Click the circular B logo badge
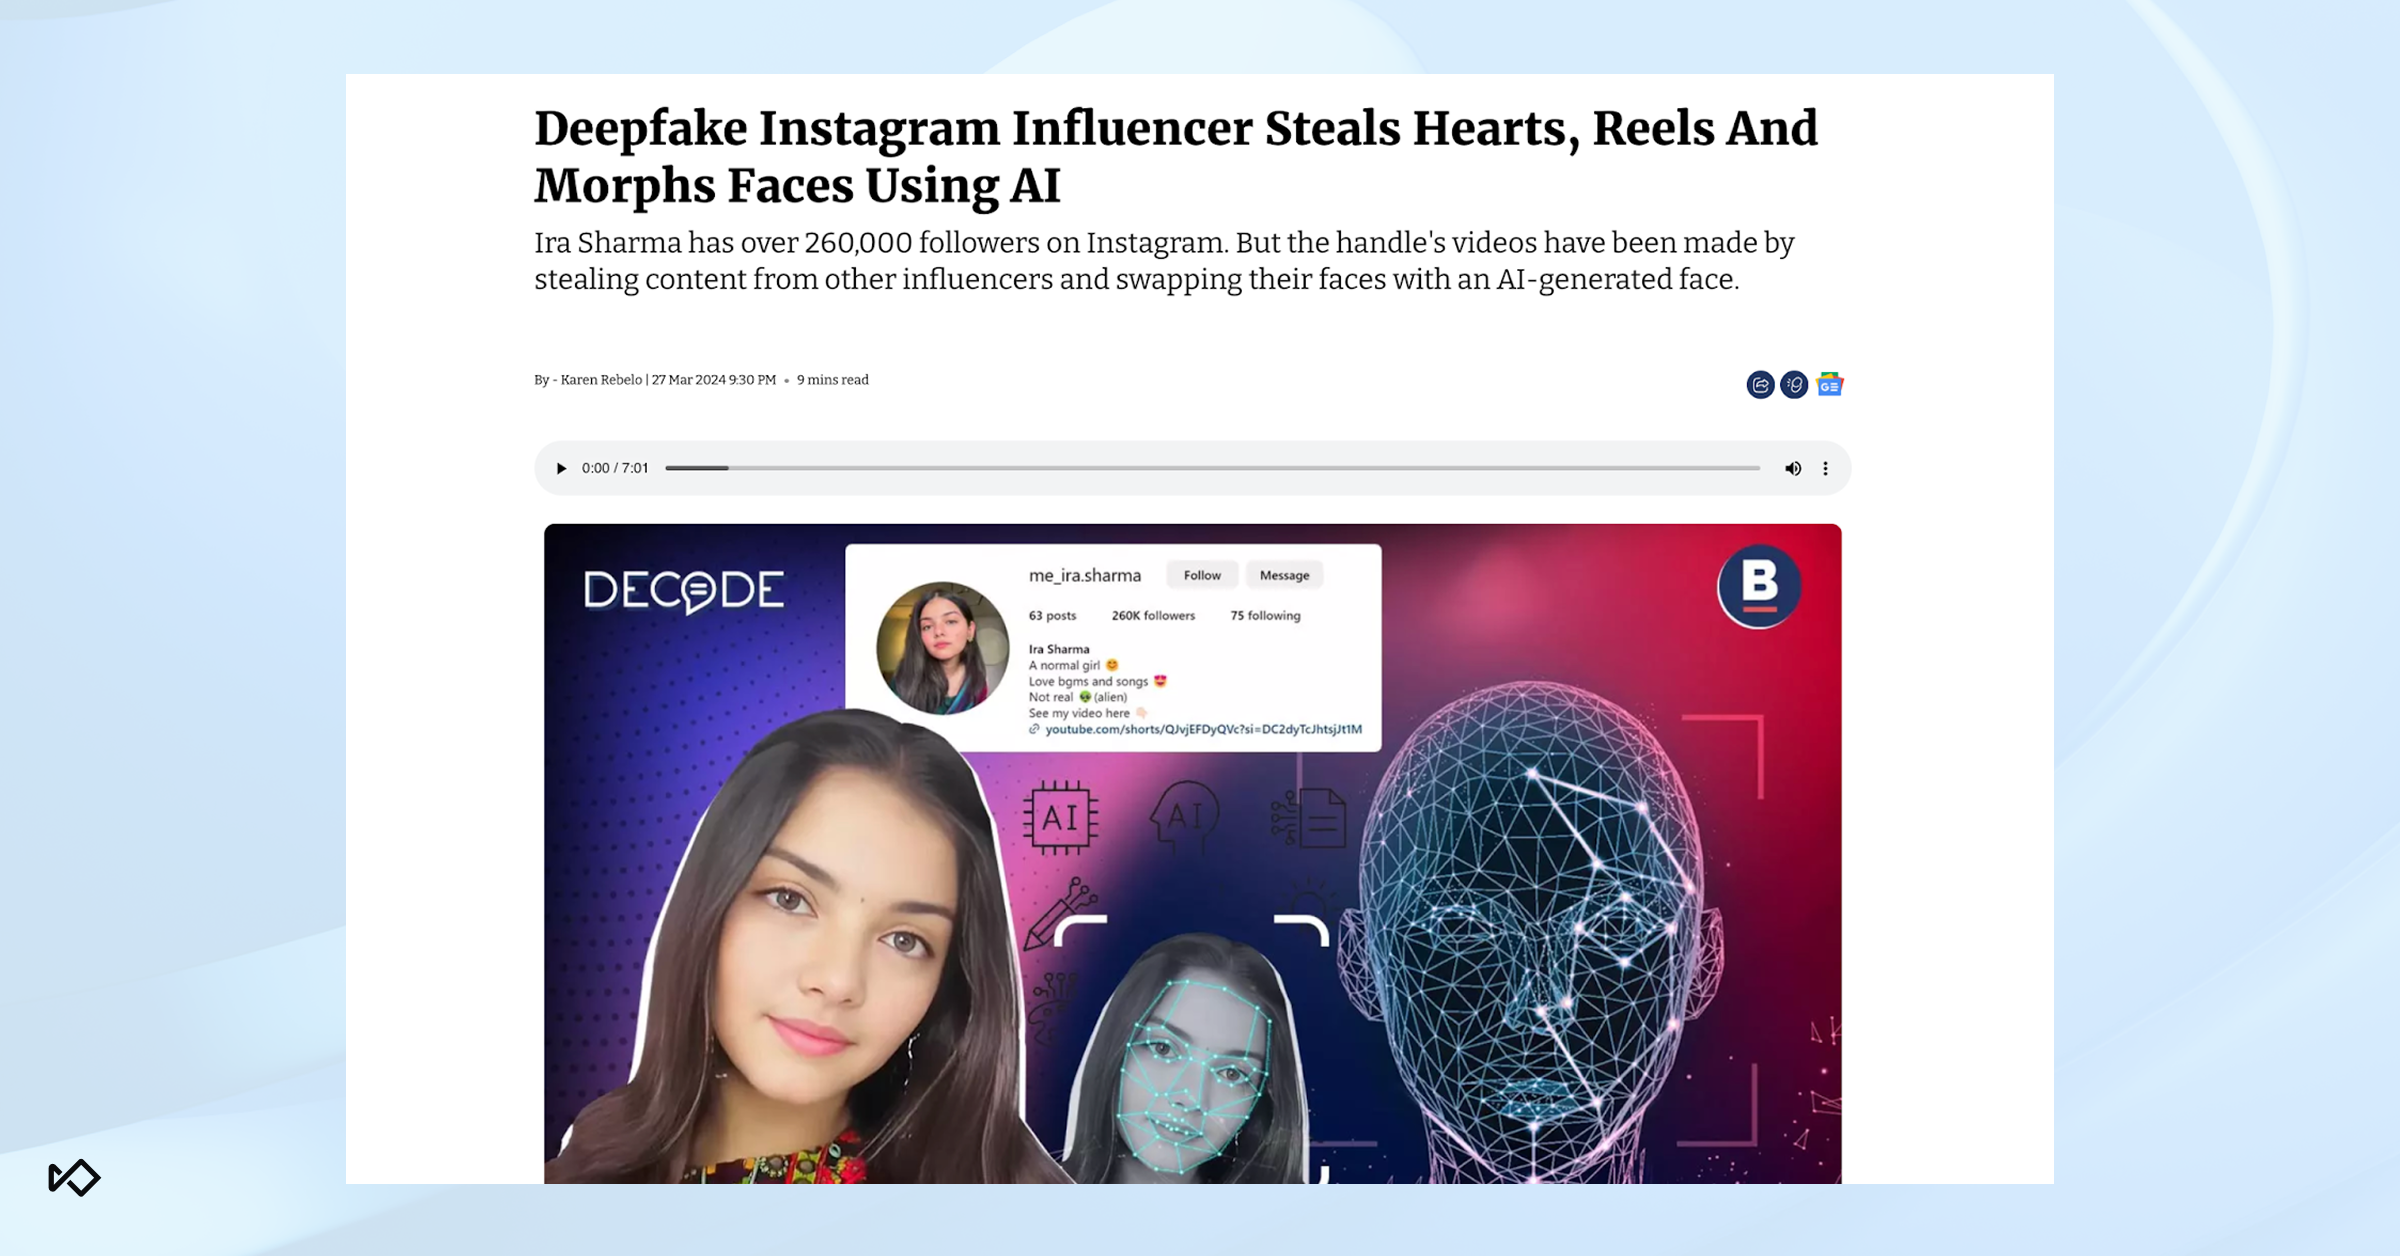The width and height of the screenshot is (2400, 1256). (x=1759, y=586)
